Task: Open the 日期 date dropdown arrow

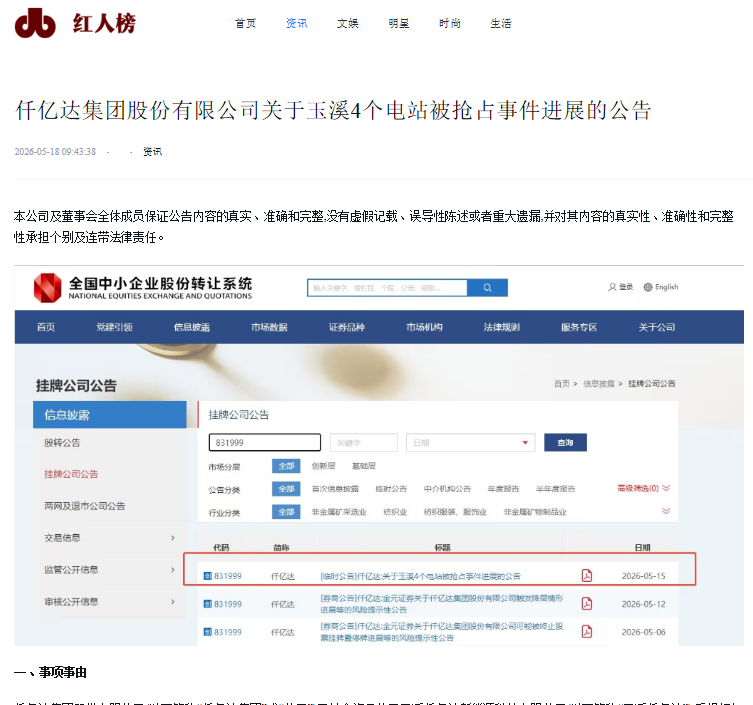Action: pos(525,442)
